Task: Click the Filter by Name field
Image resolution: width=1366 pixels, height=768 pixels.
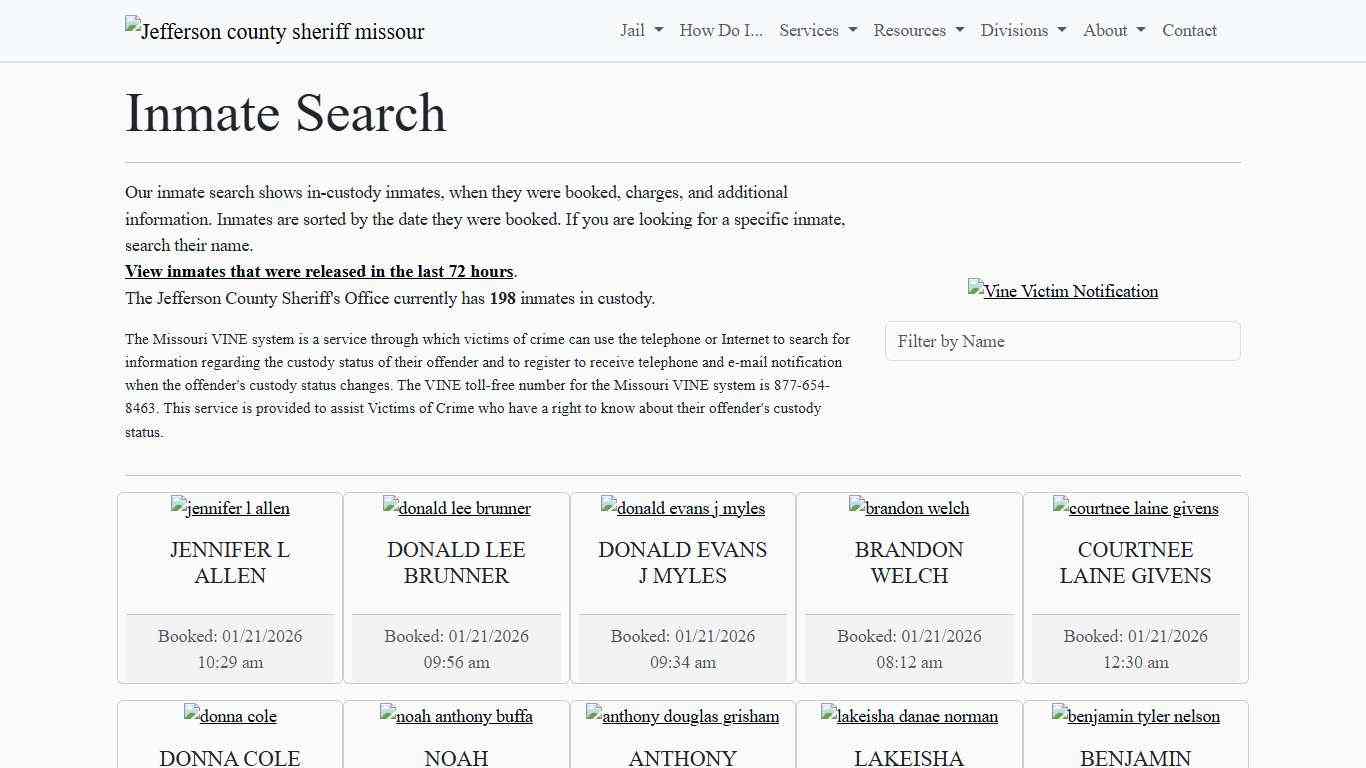Action: click(1063, 341)
